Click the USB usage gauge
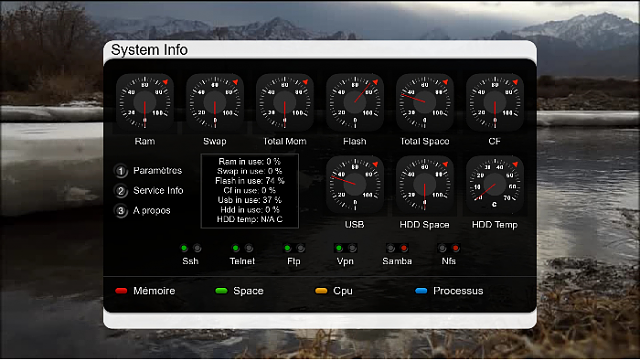The height and width of the screenshot is (361, 640). pos(355,185)
